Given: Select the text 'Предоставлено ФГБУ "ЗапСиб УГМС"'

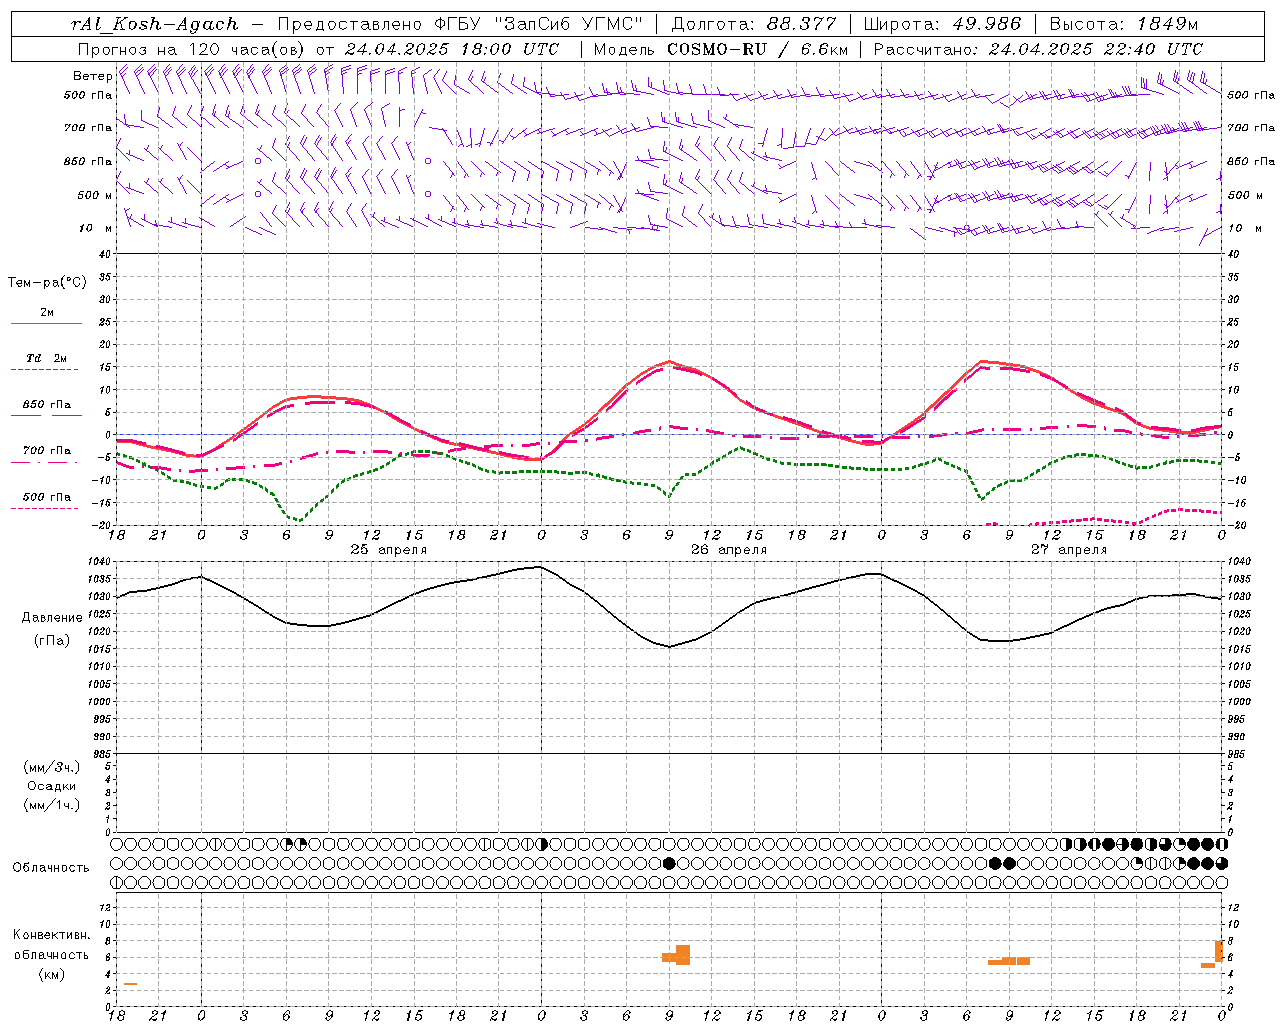Looking at the screenshot, I should pos(460,24).
